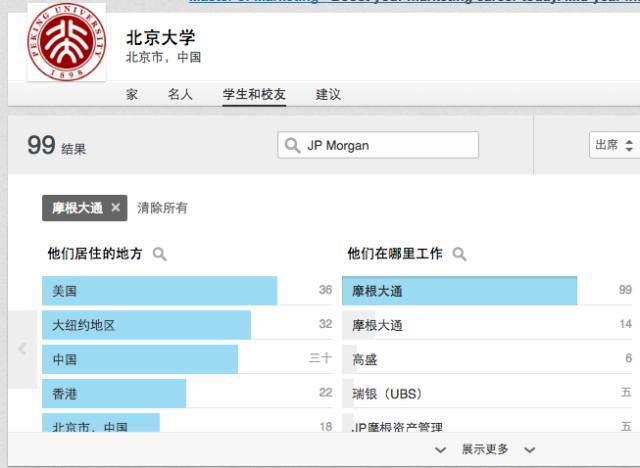640x468 pixels.
Task: Open the 出席 dropdown
Action: [614, 145]
